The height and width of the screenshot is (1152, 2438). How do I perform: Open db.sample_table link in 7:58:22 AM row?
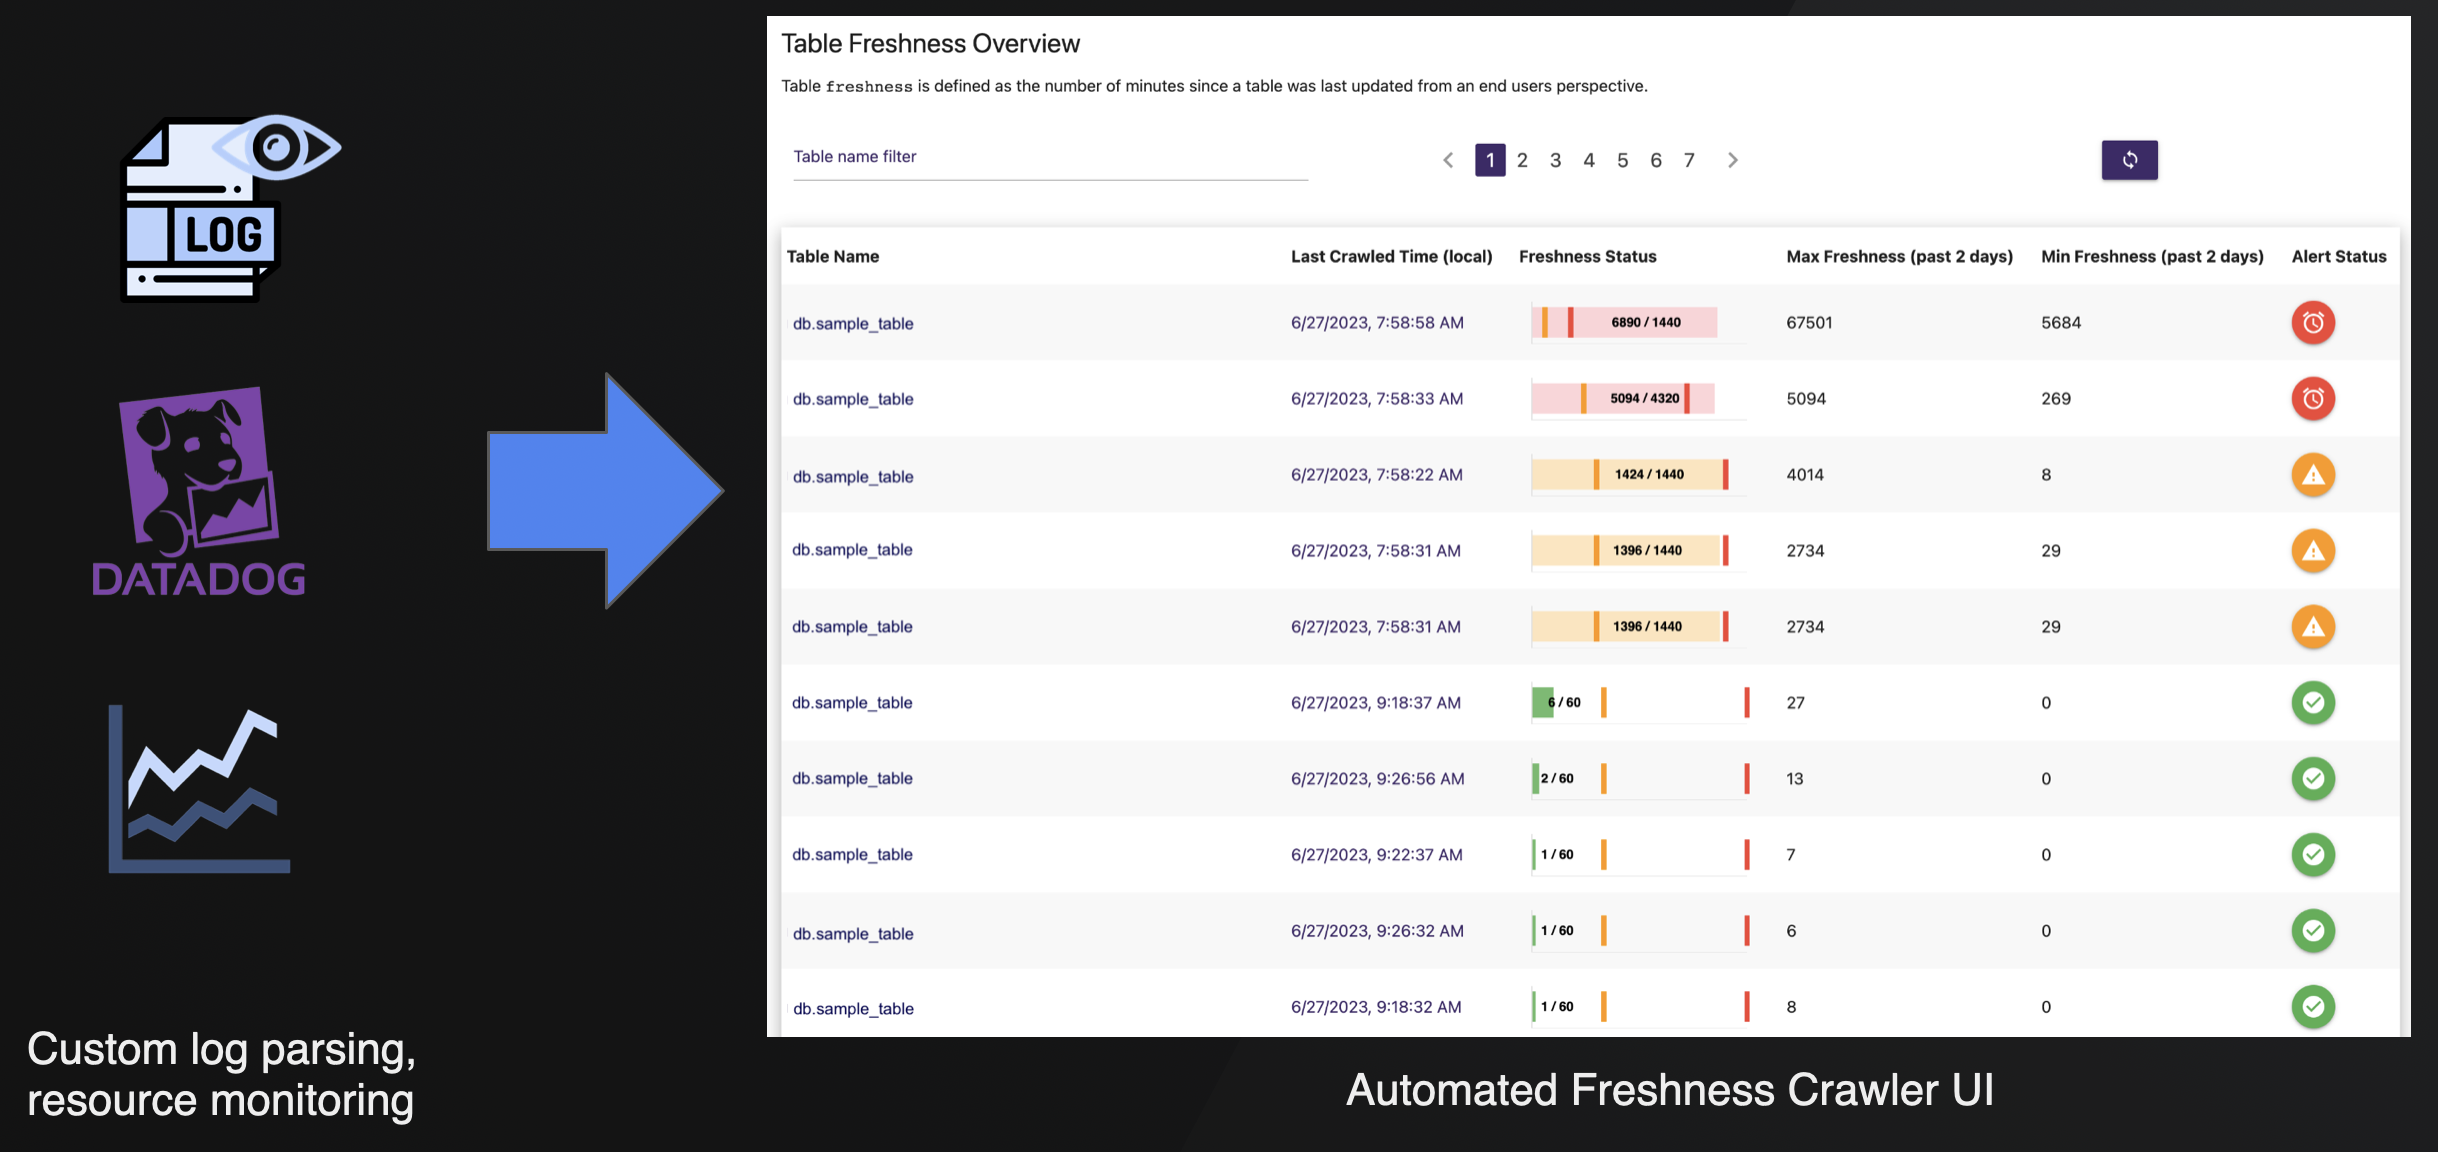tap(853, 477)
